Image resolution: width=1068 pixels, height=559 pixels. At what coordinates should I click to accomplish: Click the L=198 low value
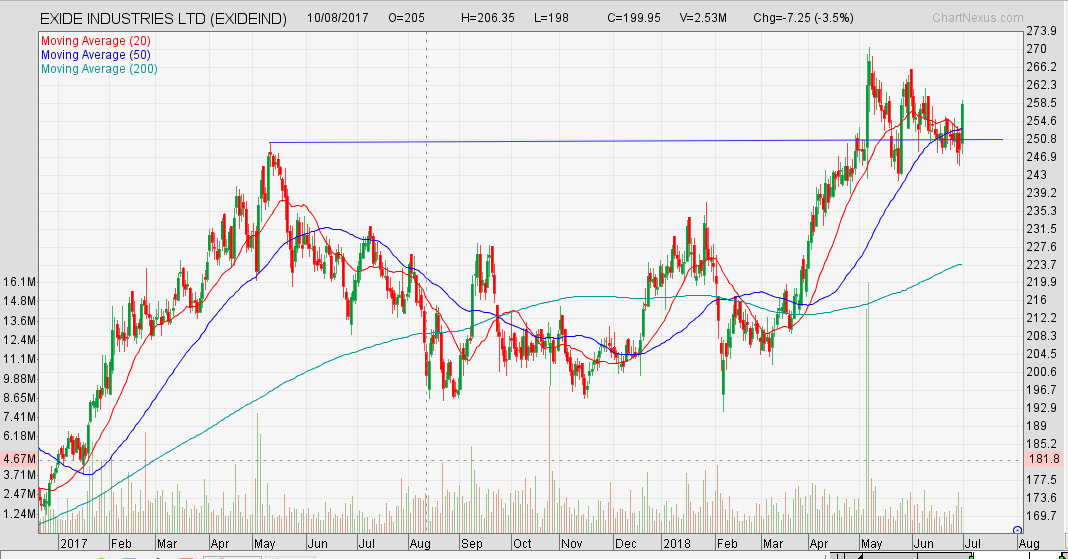[551, 18]
